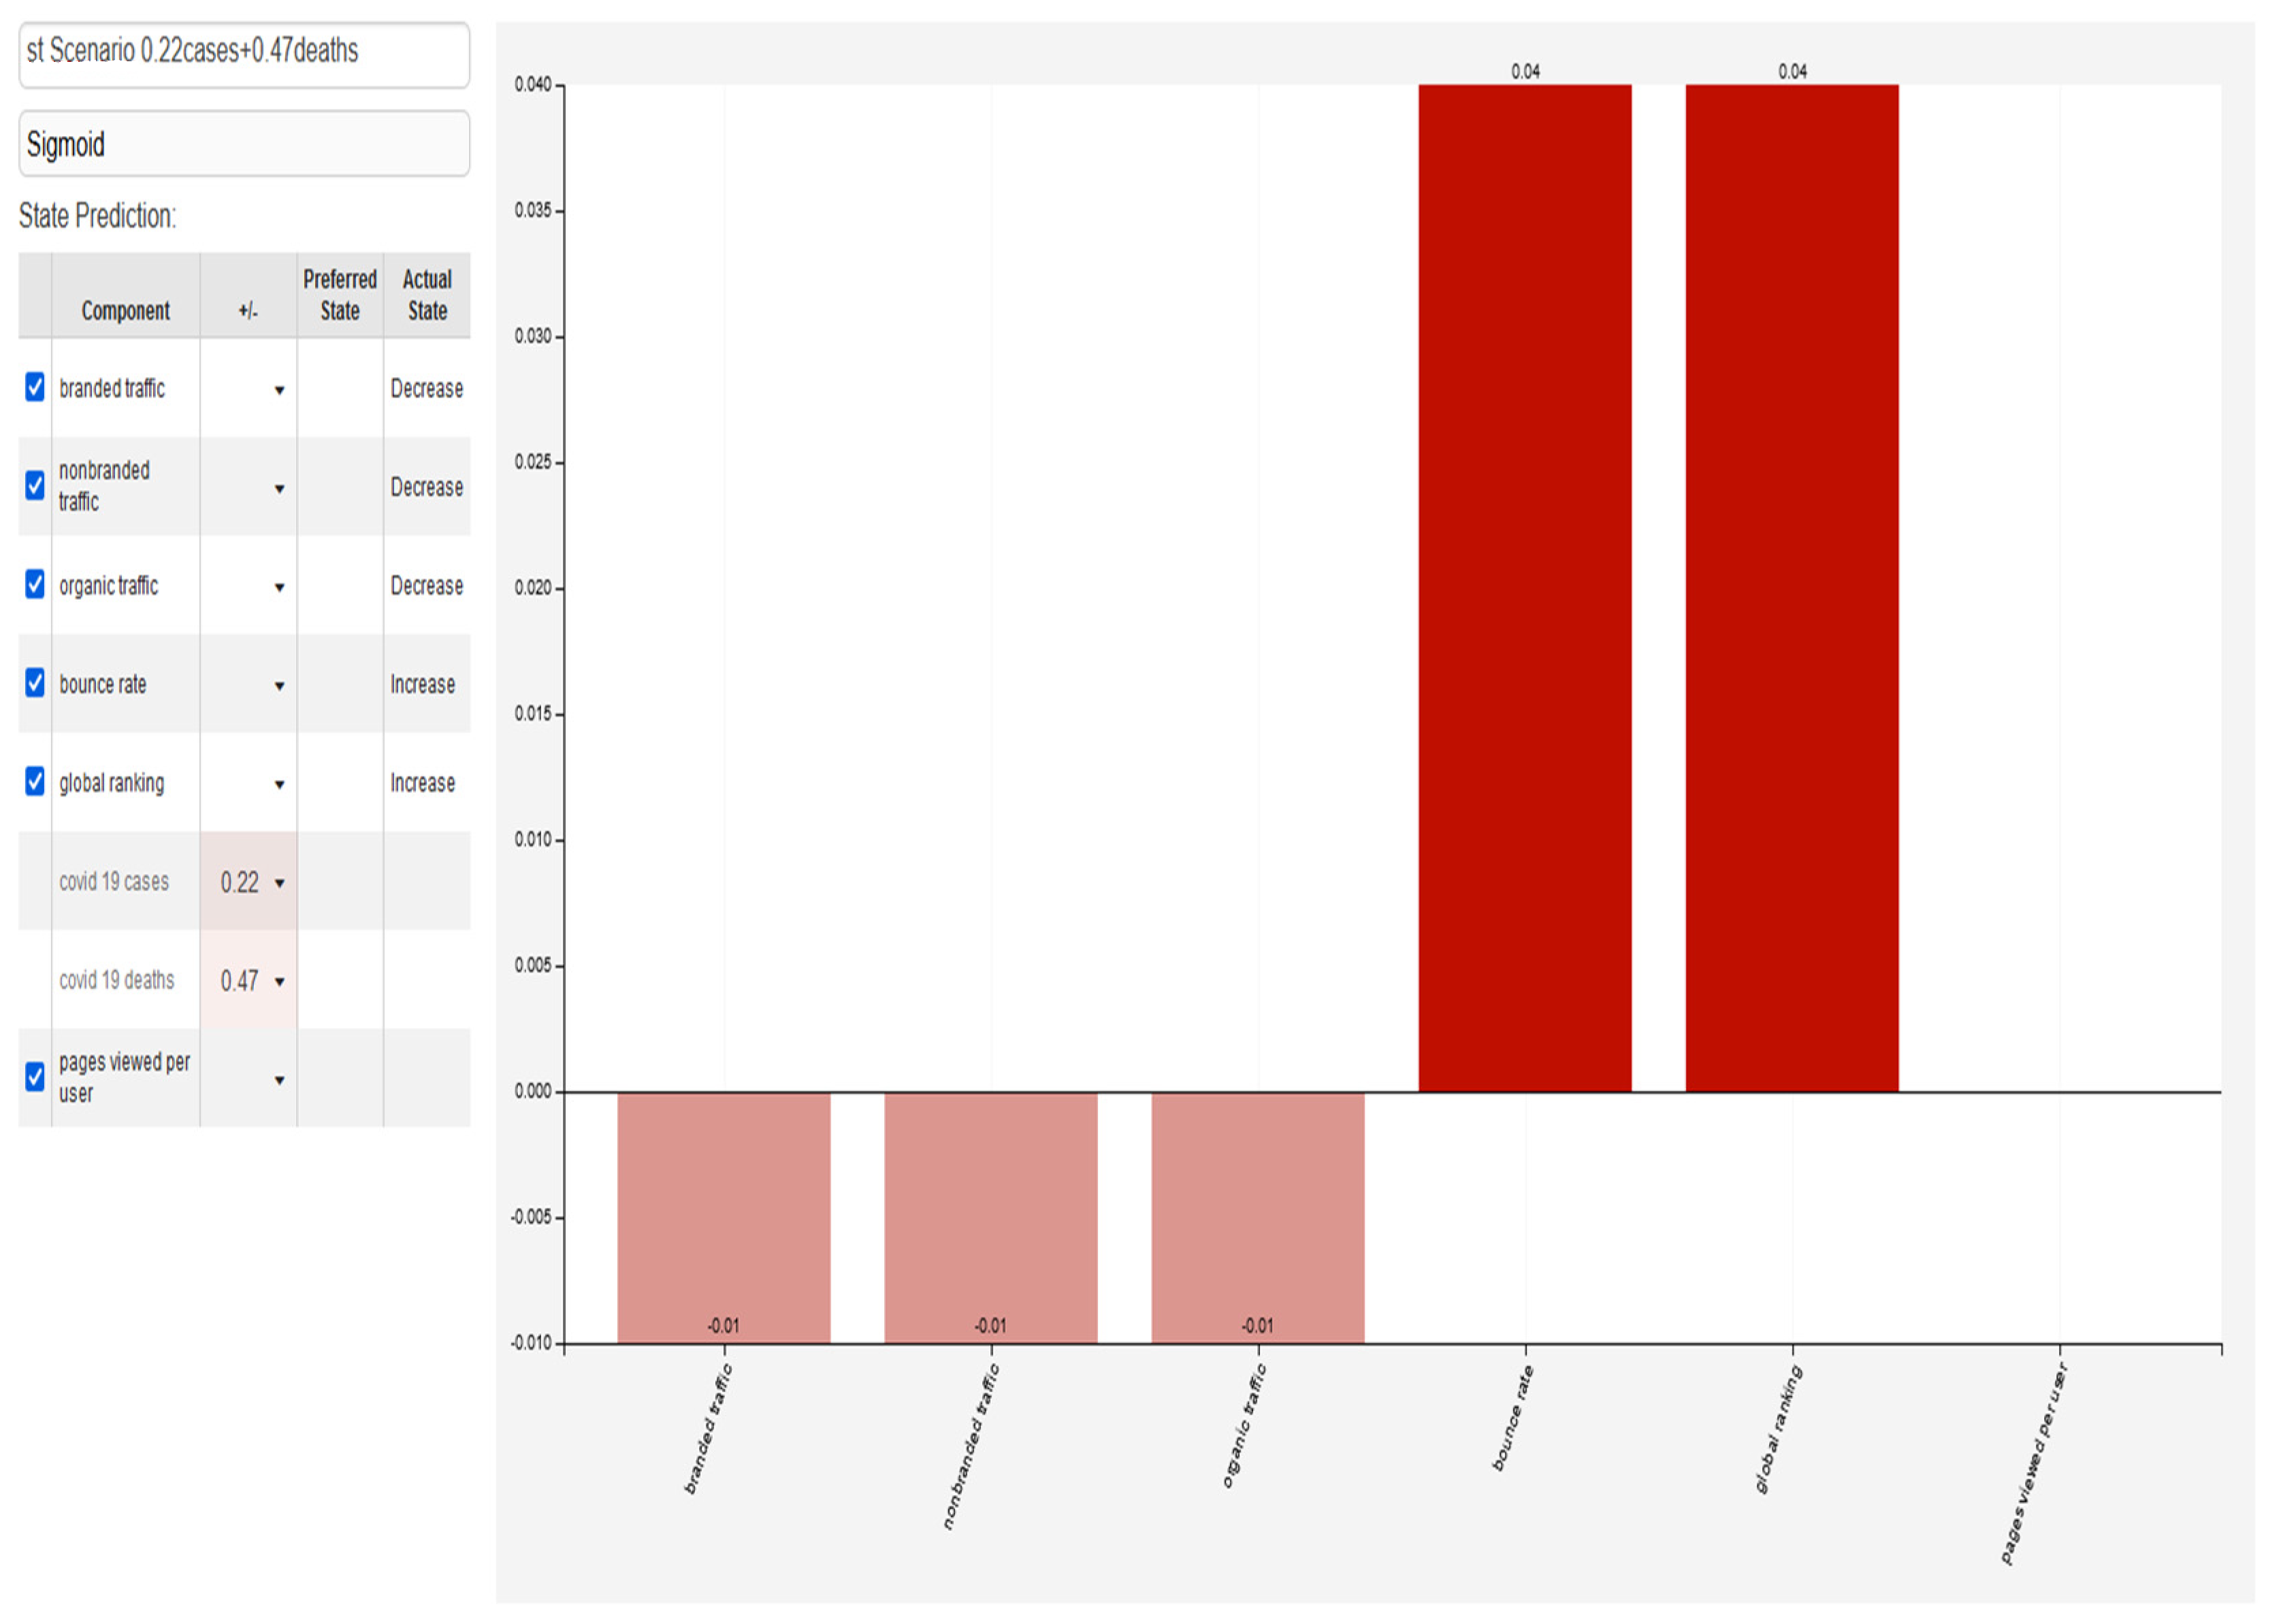Uncheck the organic traffic checkbox

tap(35, 584)
